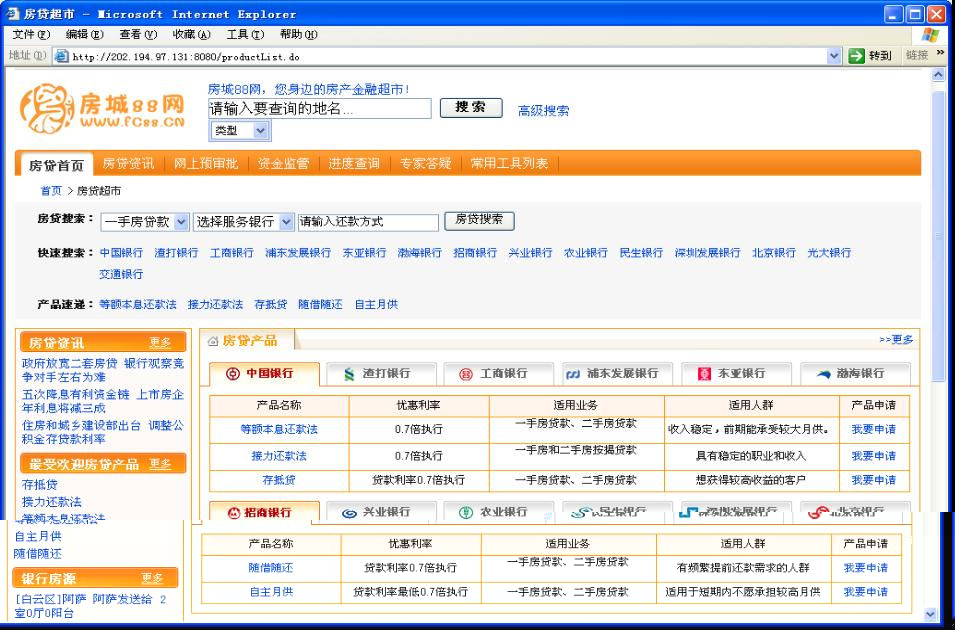
Task: Open the address bar history dropdown
Action: pyautogui.click(x=834, y=56)
